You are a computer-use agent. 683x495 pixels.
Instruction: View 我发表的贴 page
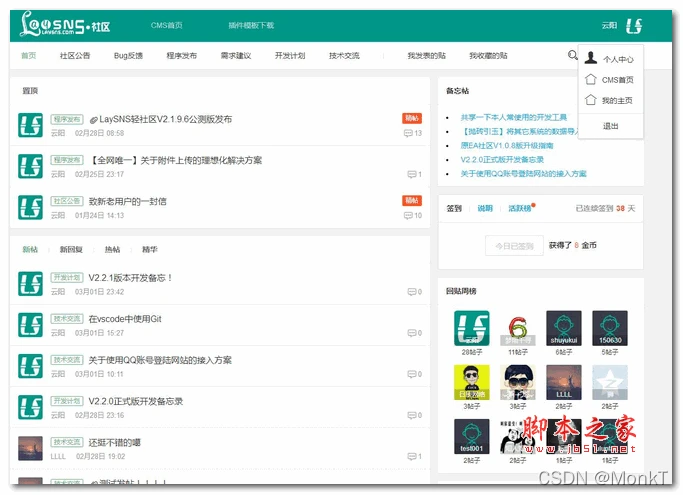426,55
